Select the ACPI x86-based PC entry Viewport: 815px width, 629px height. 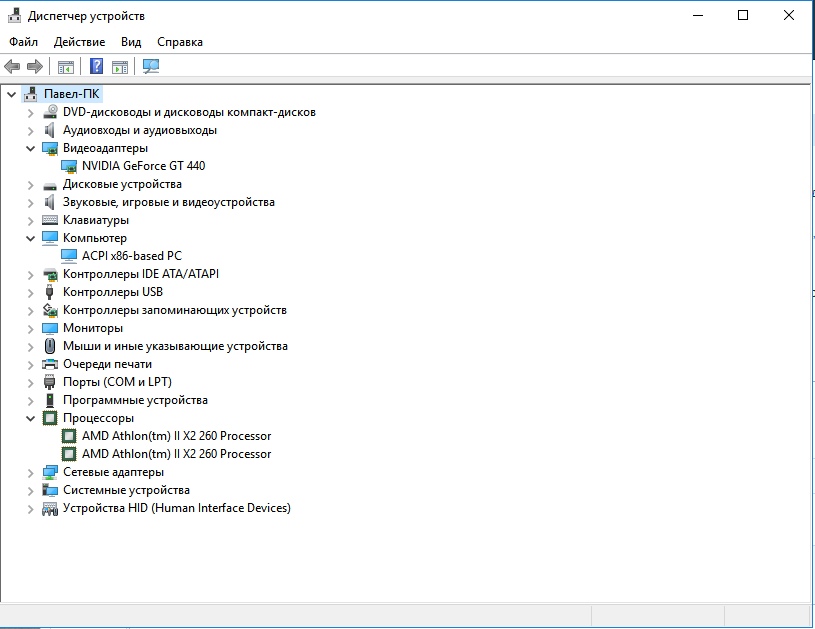point(131,256)
